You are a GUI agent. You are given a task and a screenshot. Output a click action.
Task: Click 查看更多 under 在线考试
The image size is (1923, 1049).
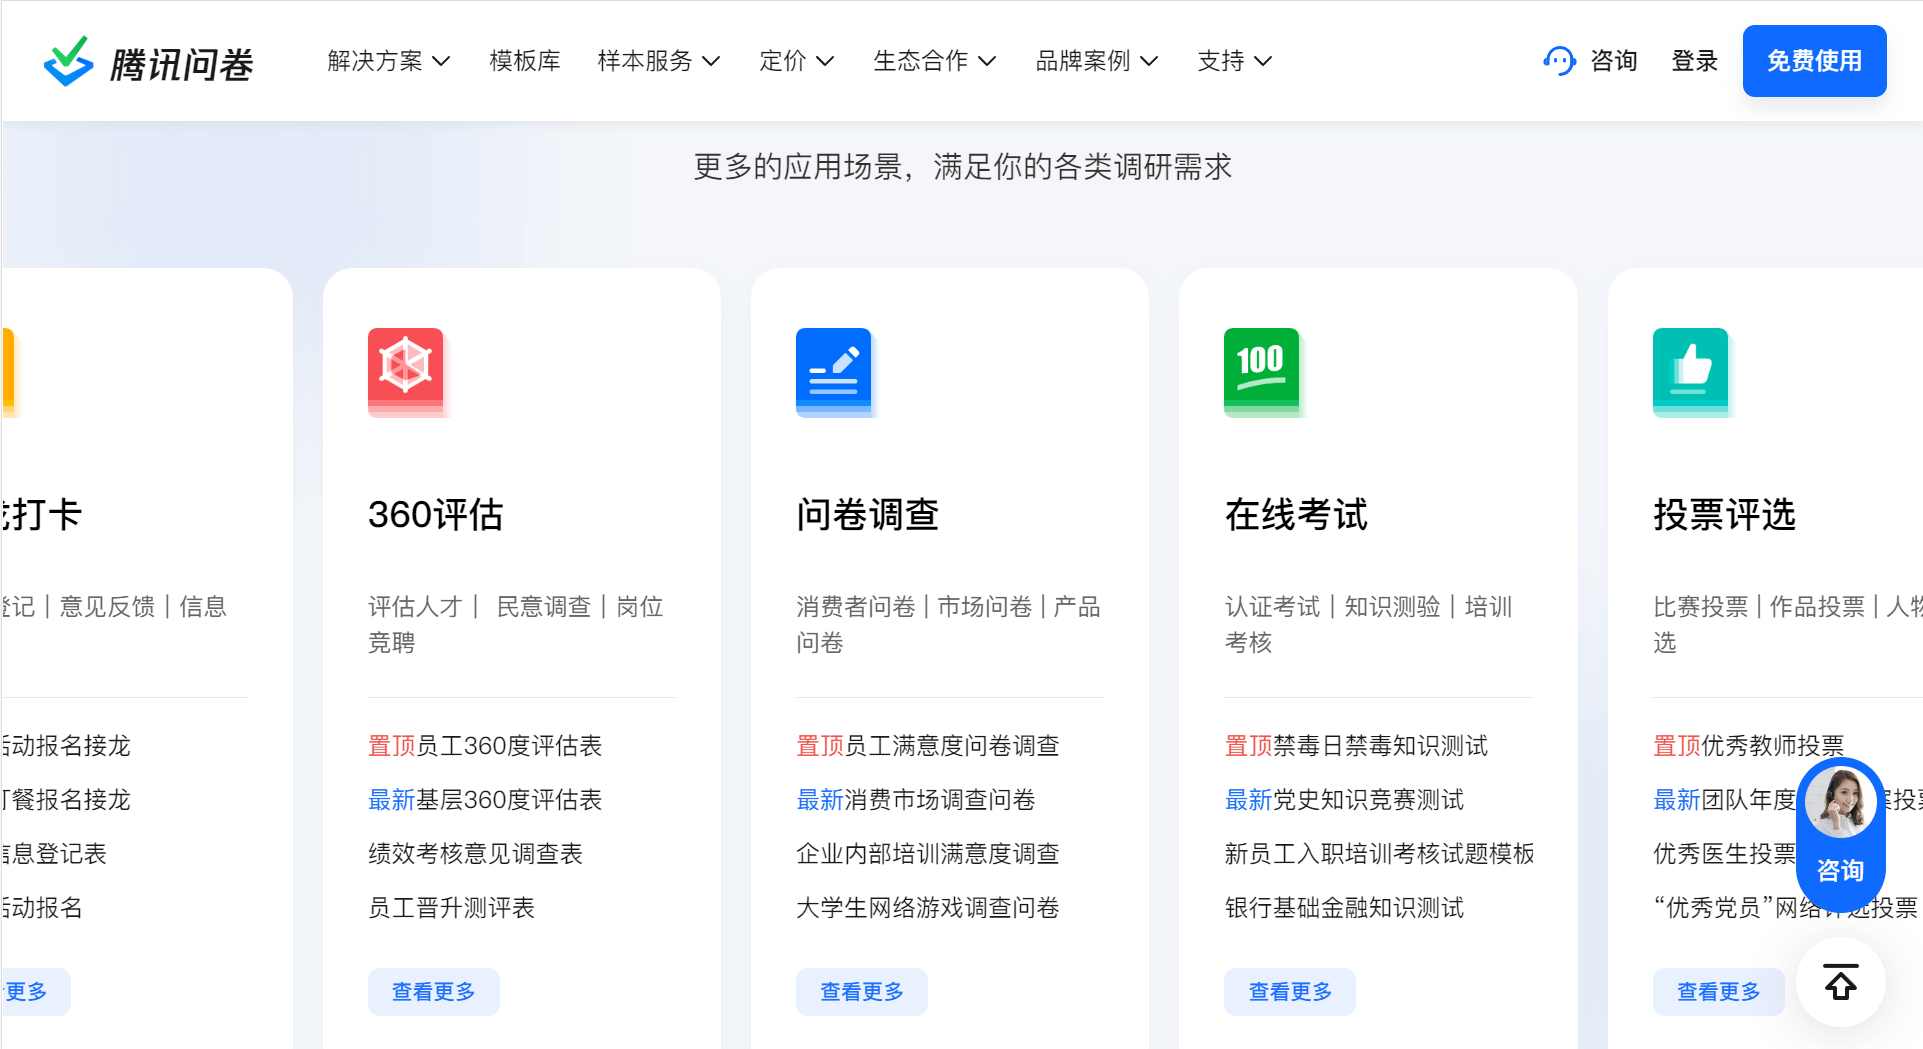coord(1290,991)
